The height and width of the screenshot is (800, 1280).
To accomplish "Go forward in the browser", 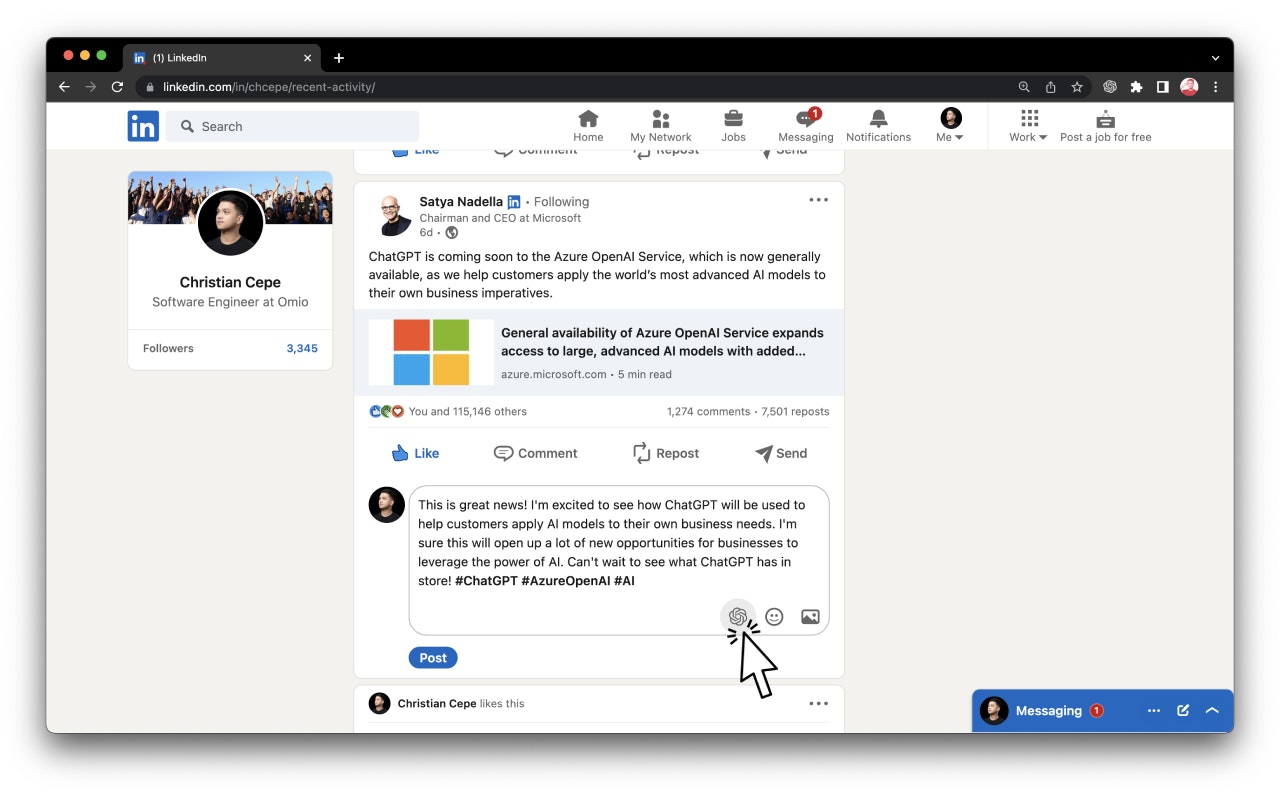I will pos(91,87).
